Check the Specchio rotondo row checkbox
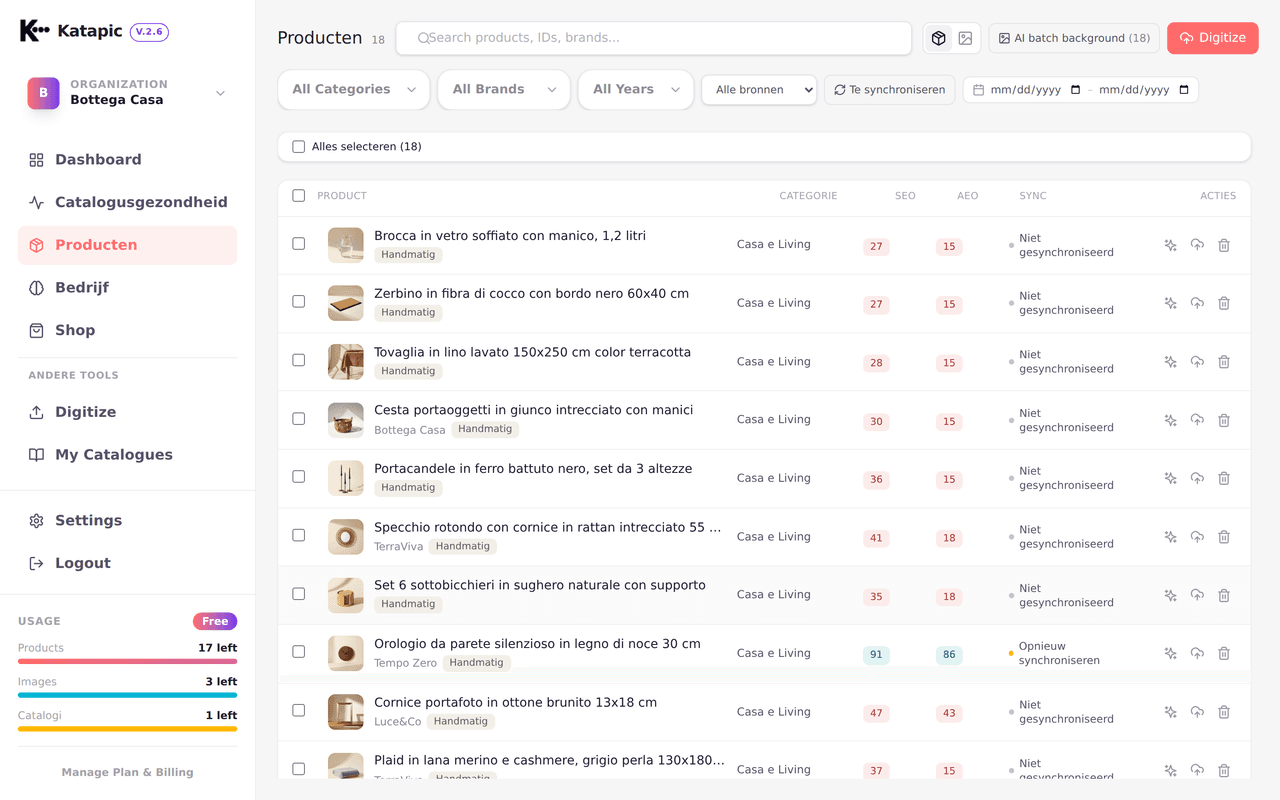The height and width of the screenshot is (800, 1280). coord(298,535)
